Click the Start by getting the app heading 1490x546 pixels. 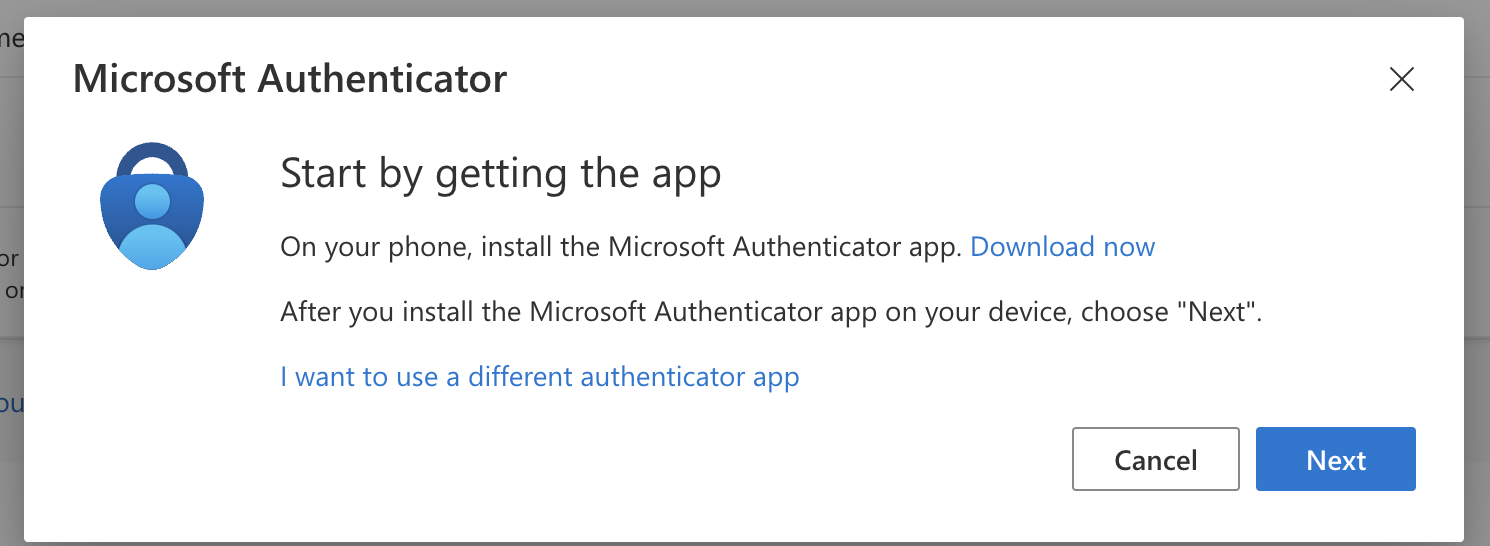500,174
